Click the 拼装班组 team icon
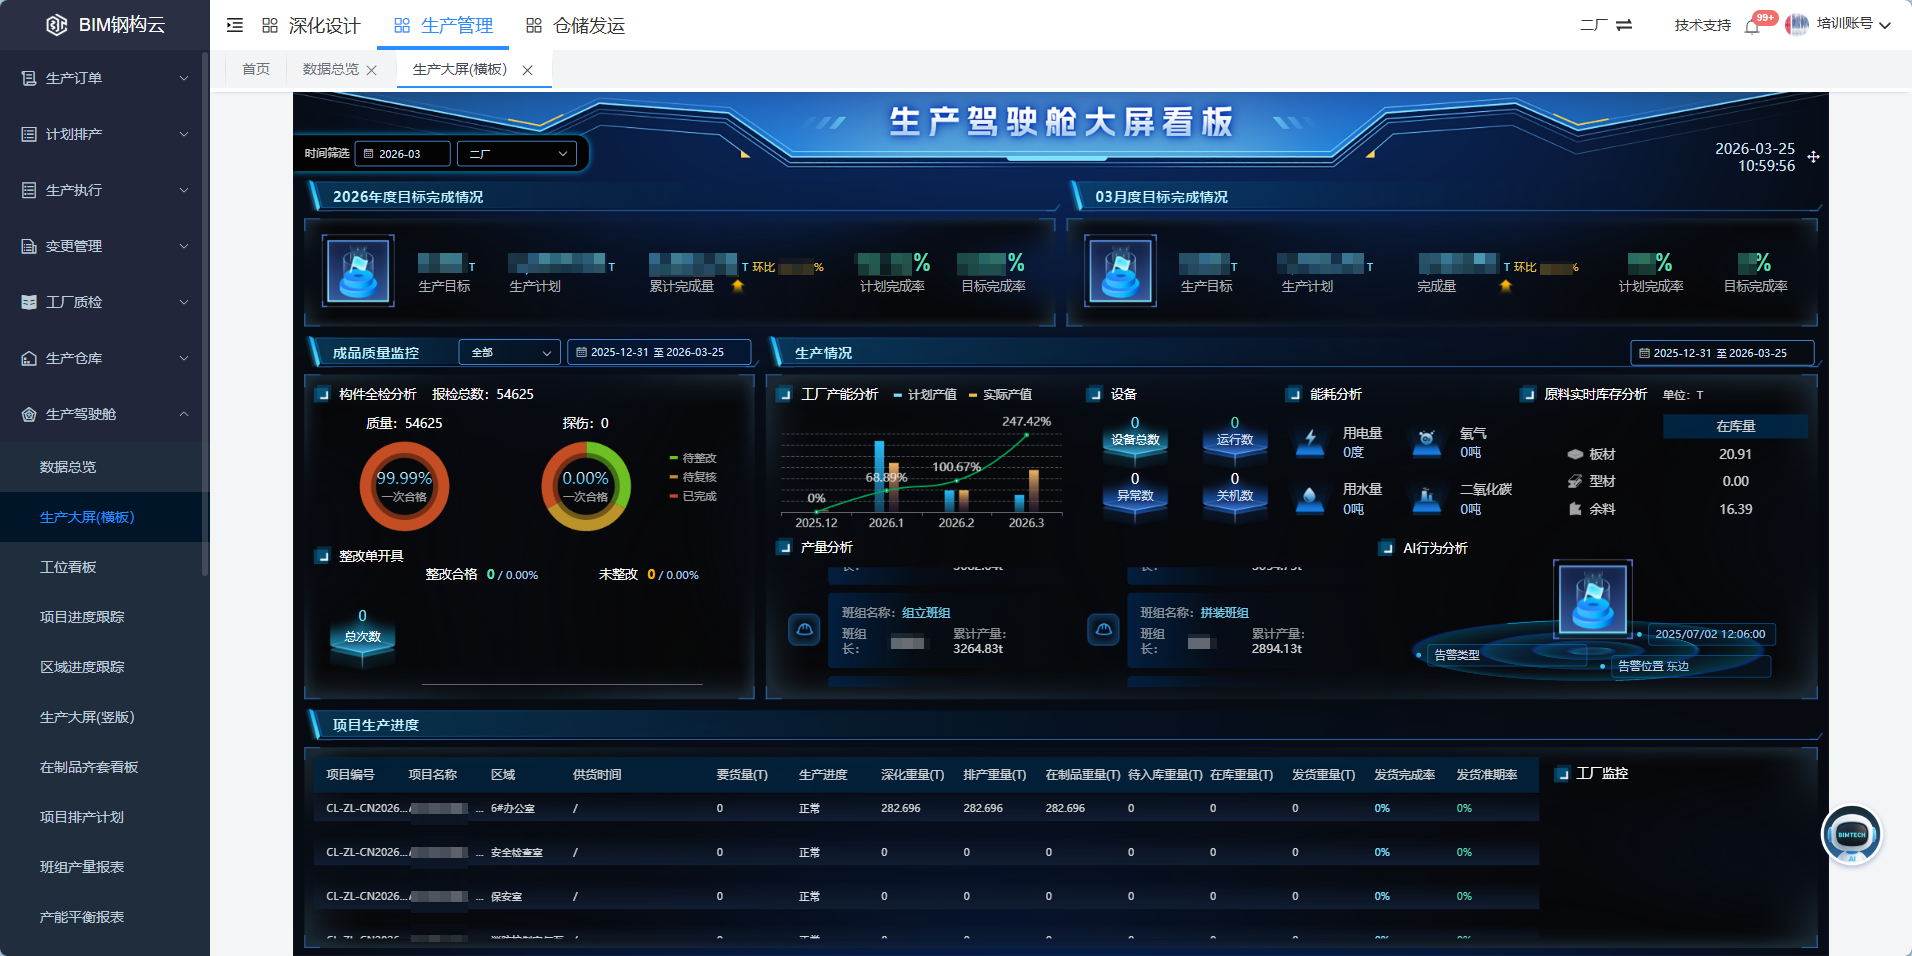 pyautogui.click(x=1103, y=630)
